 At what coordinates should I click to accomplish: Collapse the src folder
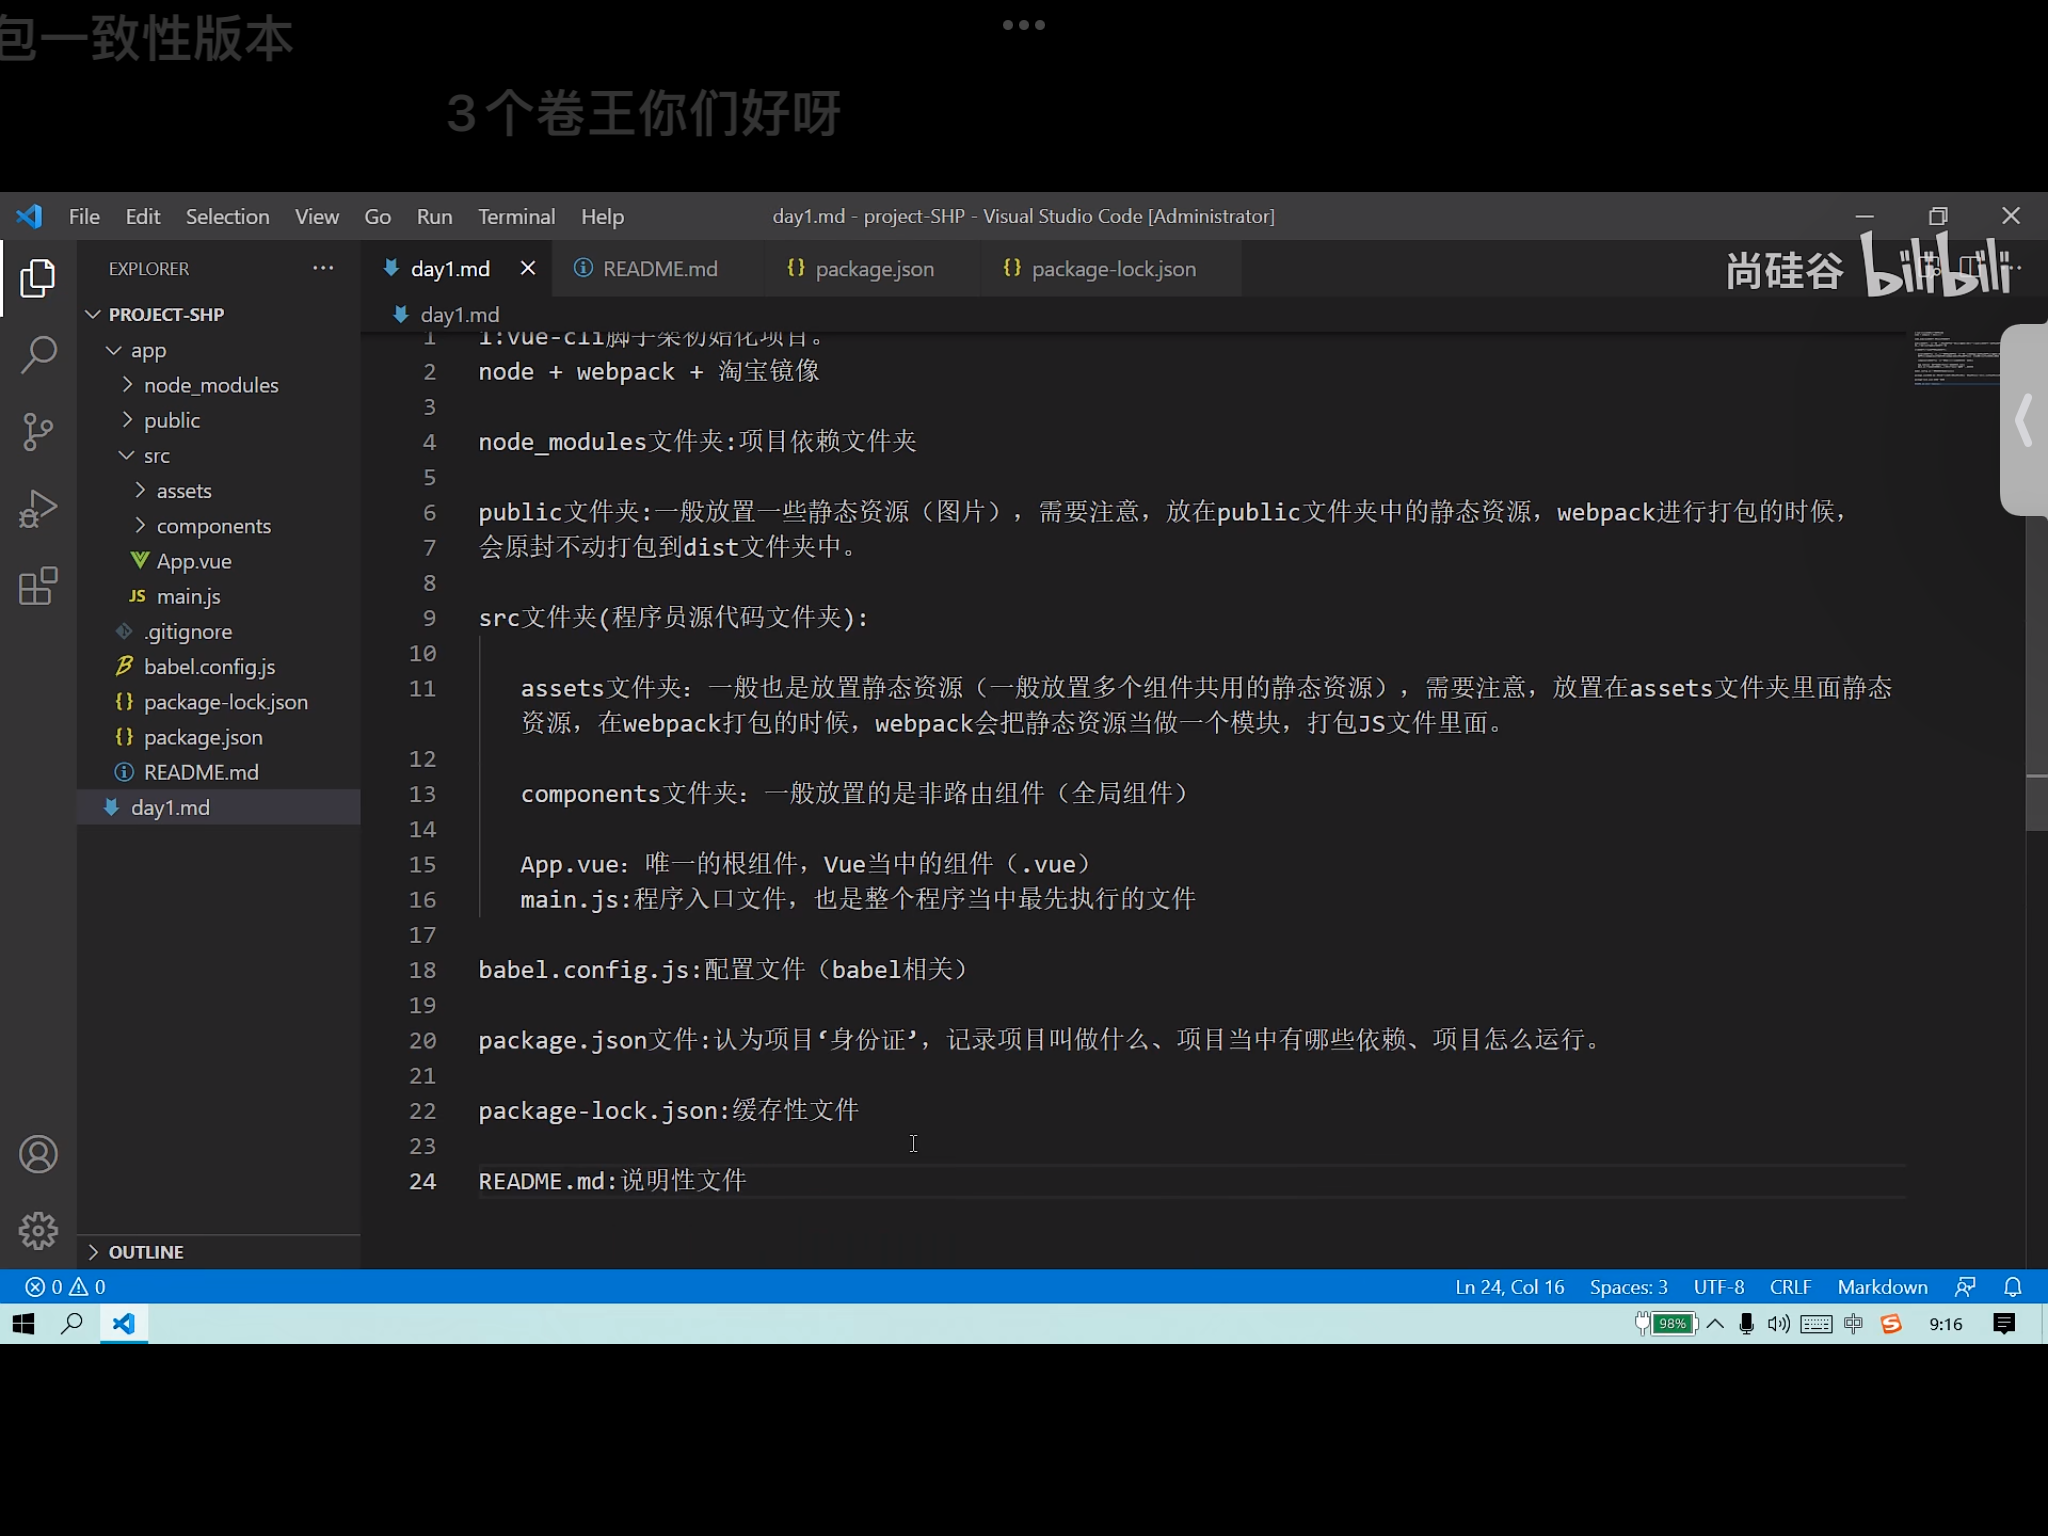click(x=156, y=456)
